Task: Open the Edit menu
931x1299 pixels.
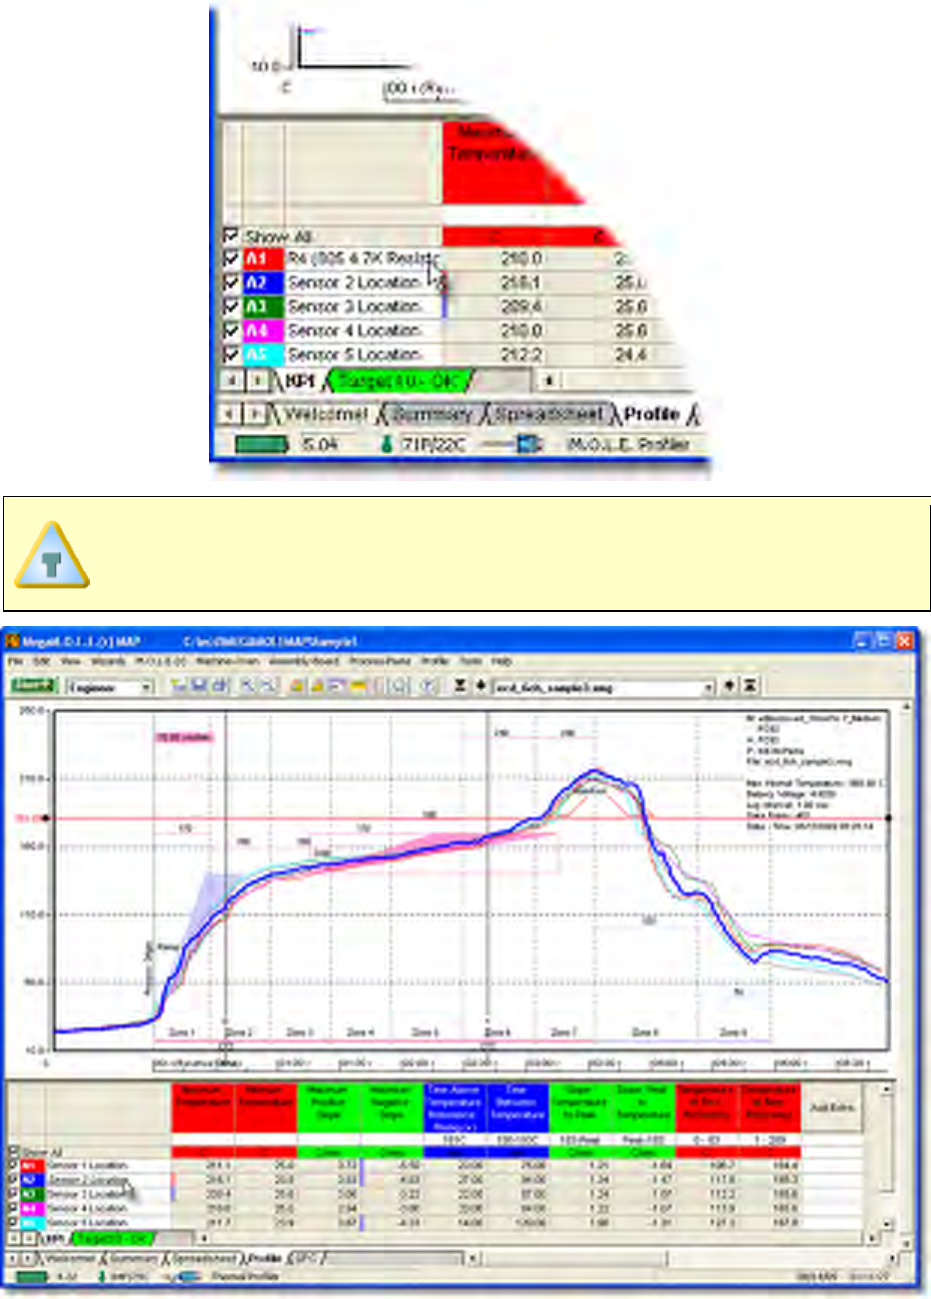Action: coord(42,662)
